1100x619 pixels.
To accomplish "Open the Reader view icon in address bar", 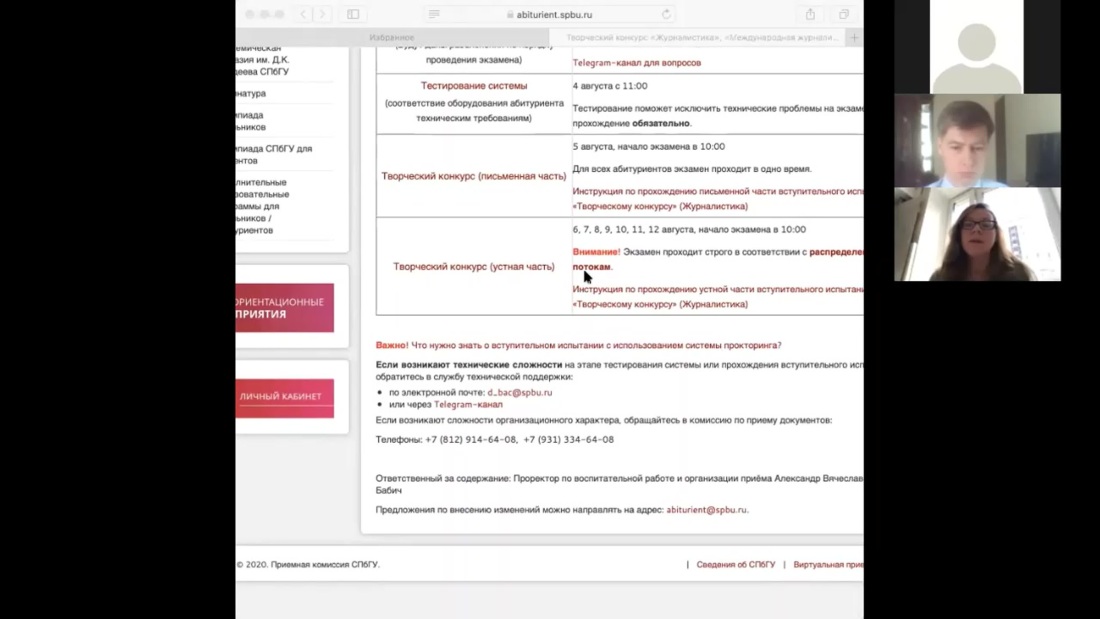I will point(434,14).
